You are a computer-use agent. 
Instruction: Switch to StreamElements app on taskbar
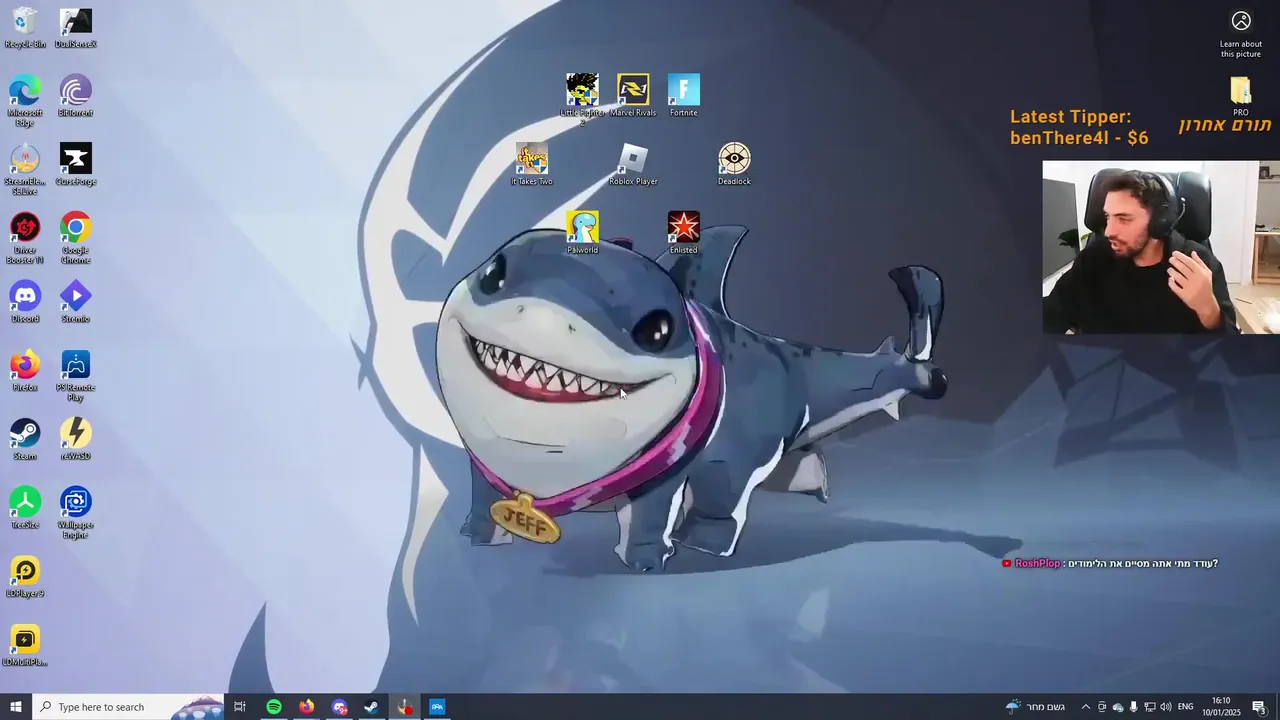404,707
